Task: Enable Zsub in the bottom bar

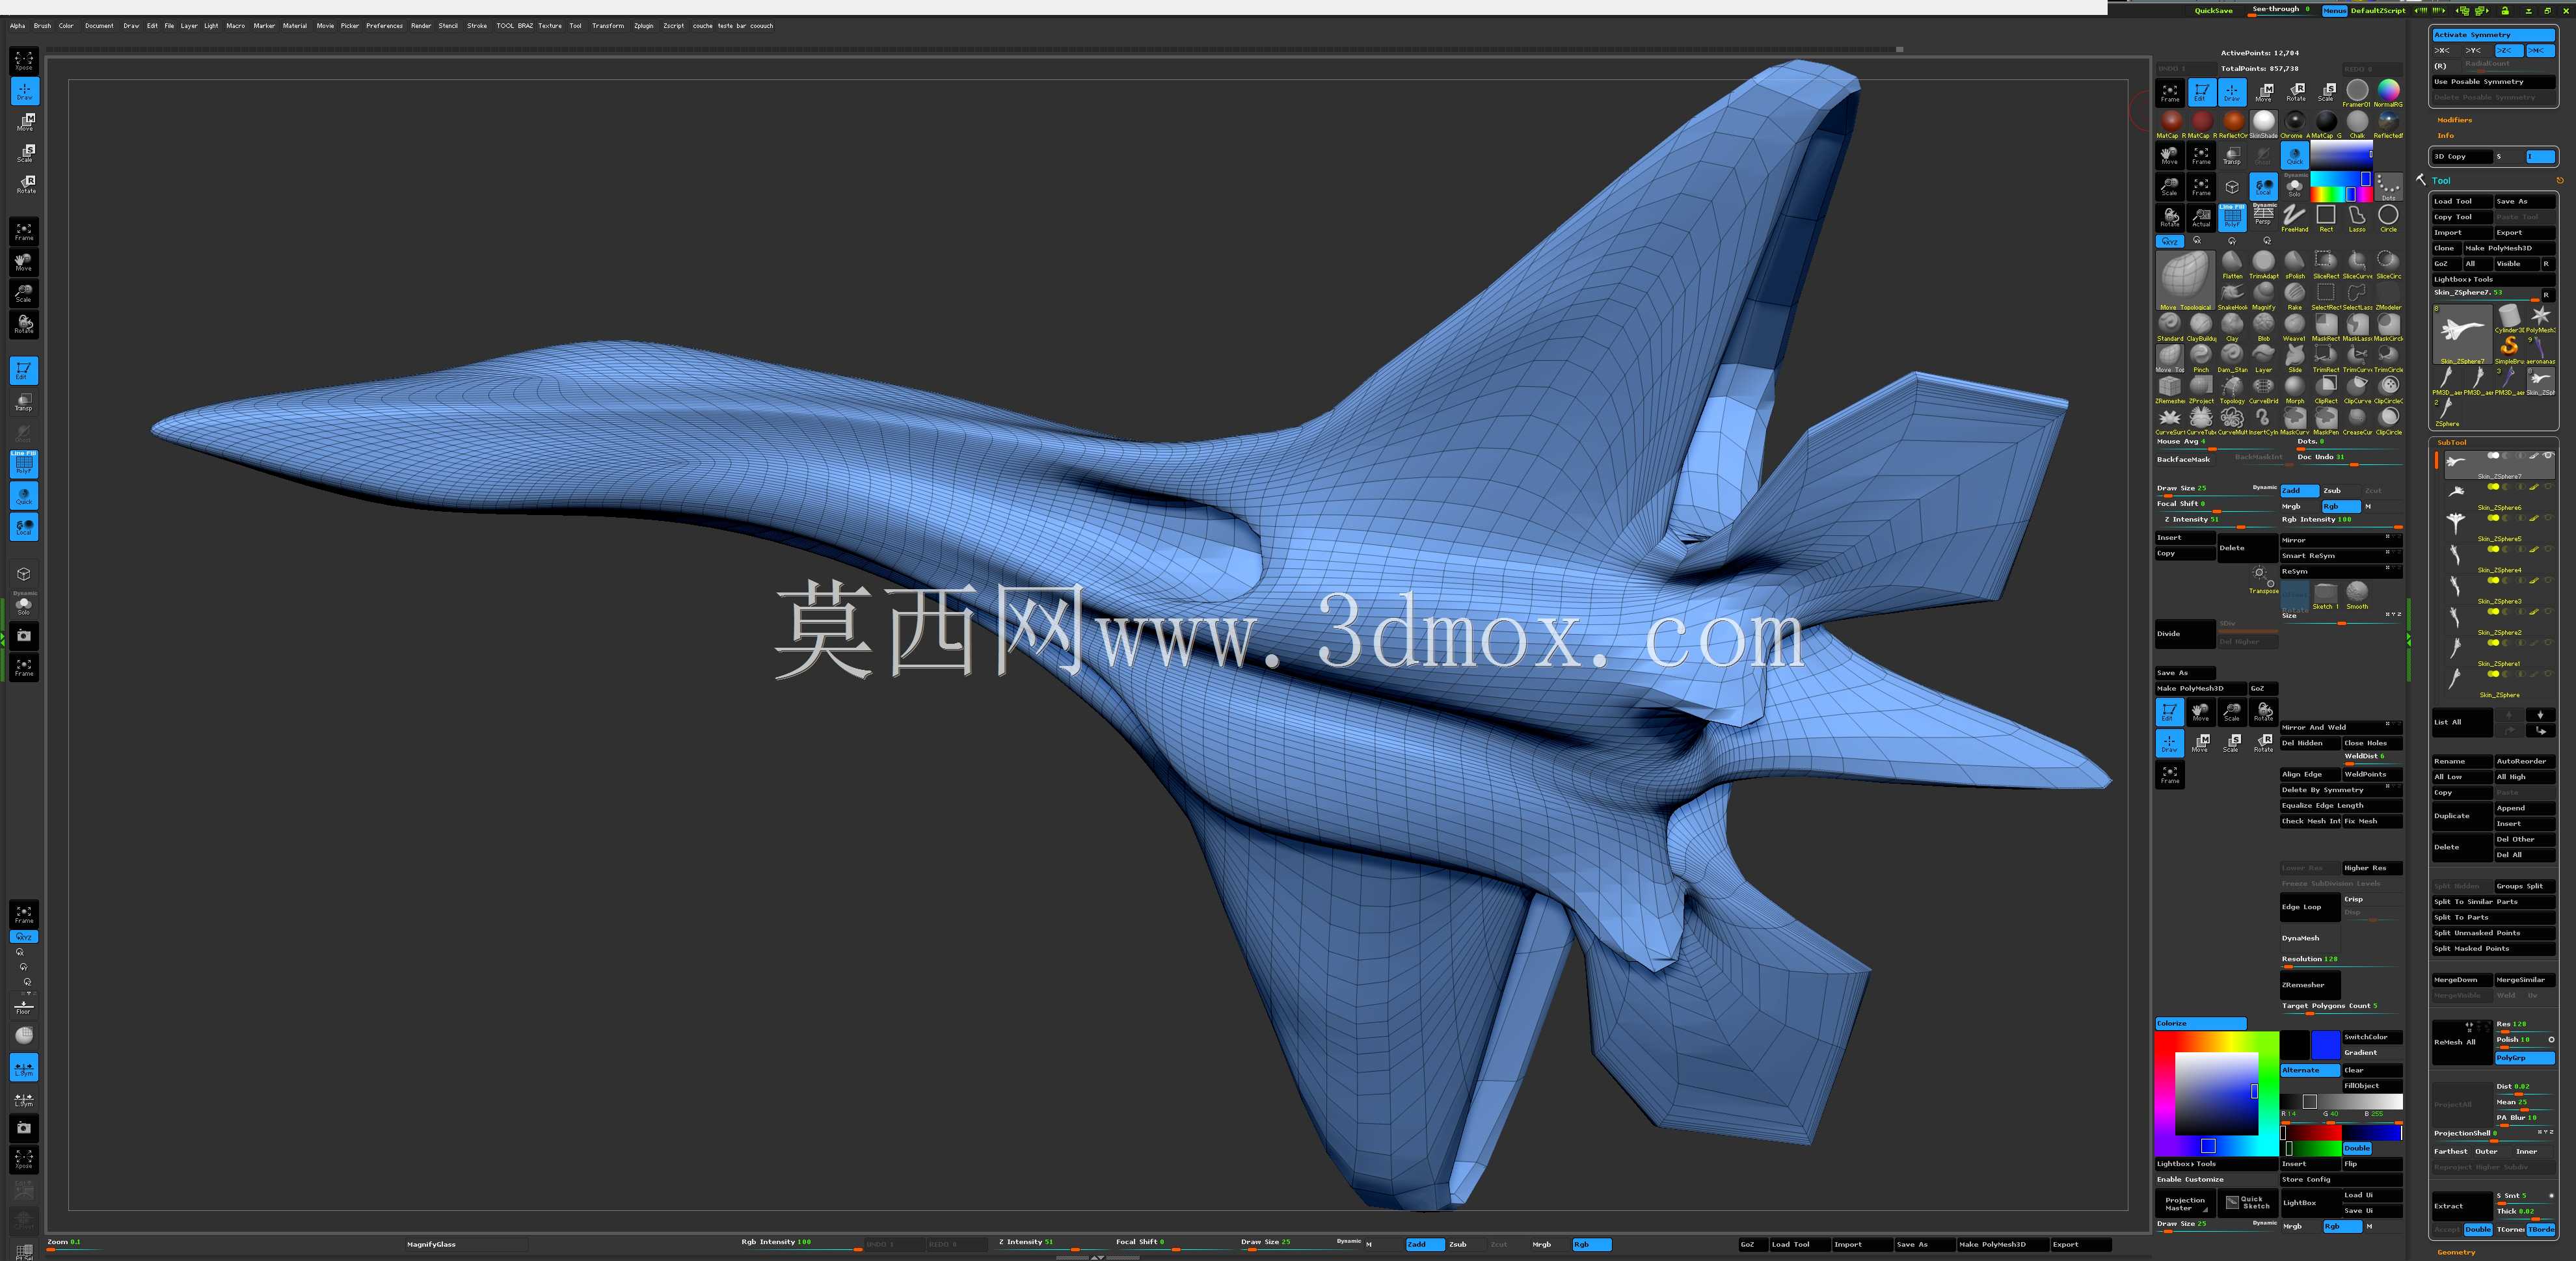Action: 1466,1244
